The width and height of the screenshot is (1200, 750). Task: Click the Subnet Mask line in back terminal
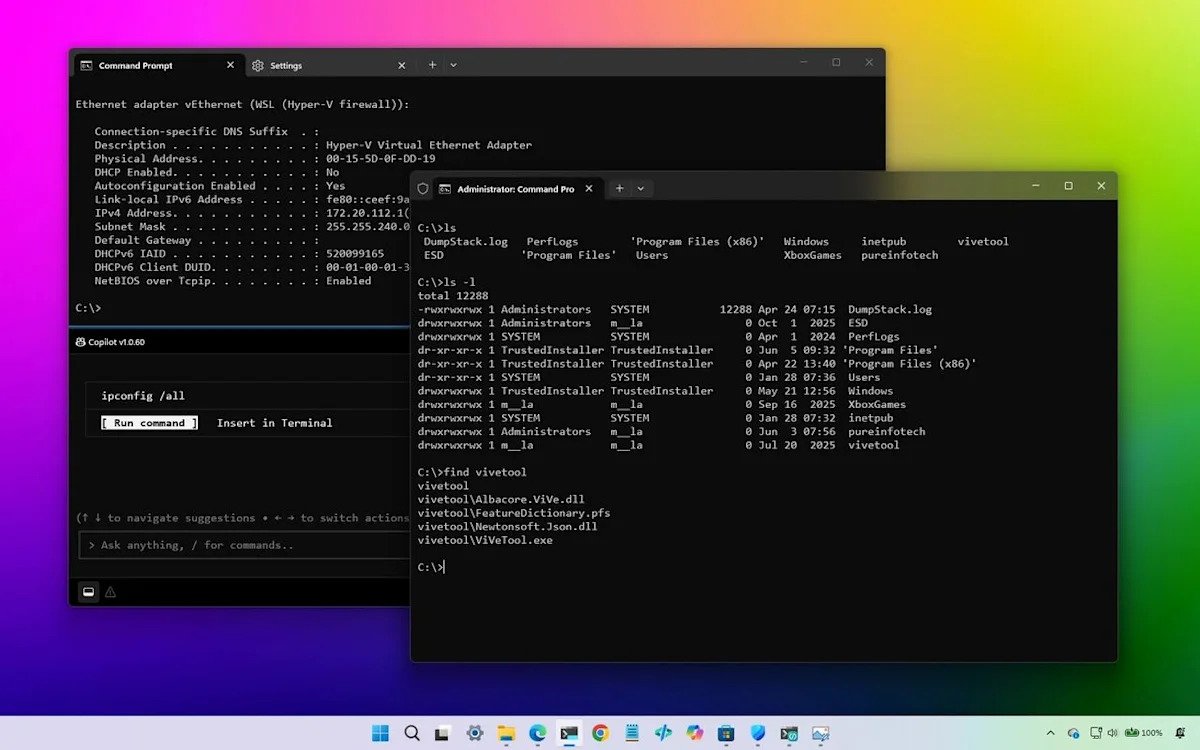point(251,227)
